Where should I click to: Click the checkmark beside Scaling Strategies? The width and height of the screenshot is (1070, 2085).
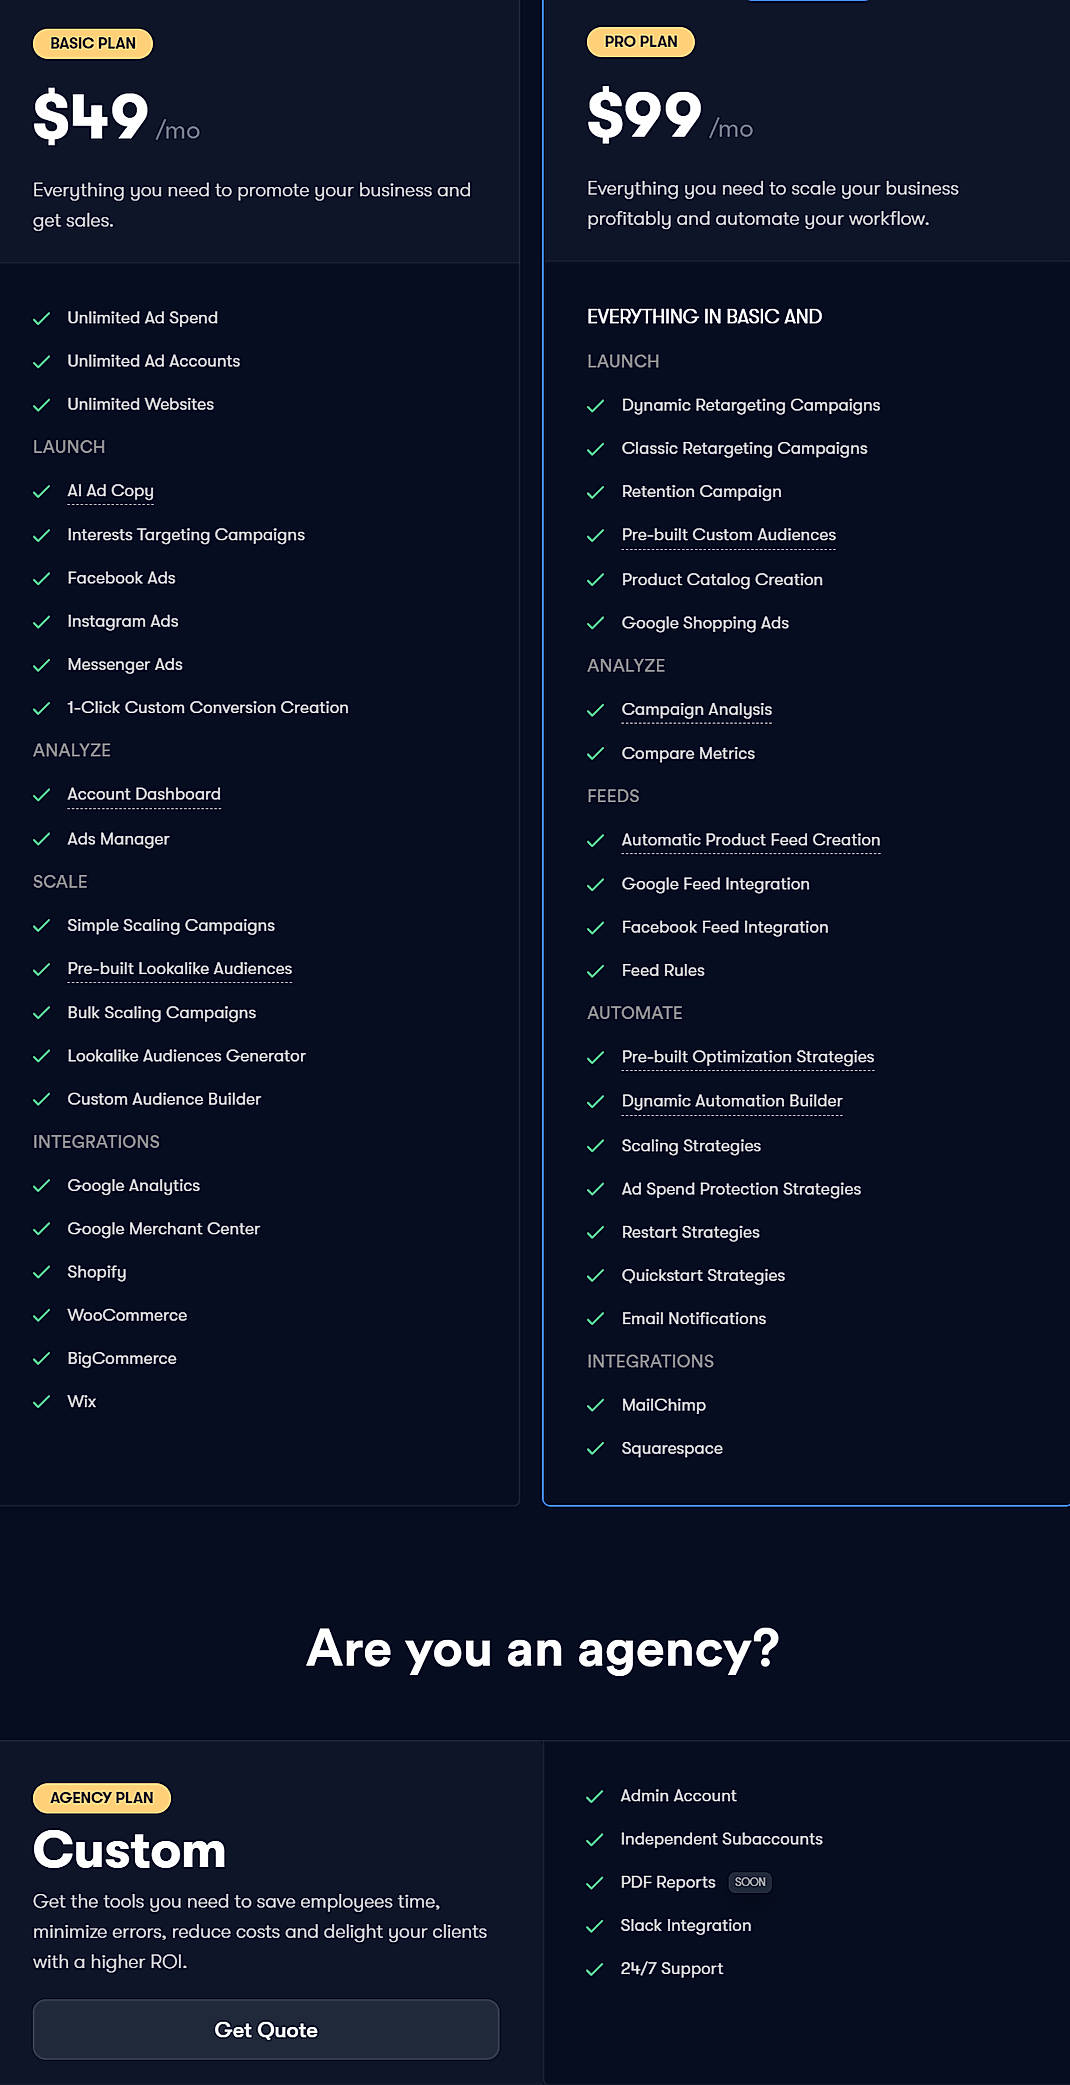pos(596,1145)
